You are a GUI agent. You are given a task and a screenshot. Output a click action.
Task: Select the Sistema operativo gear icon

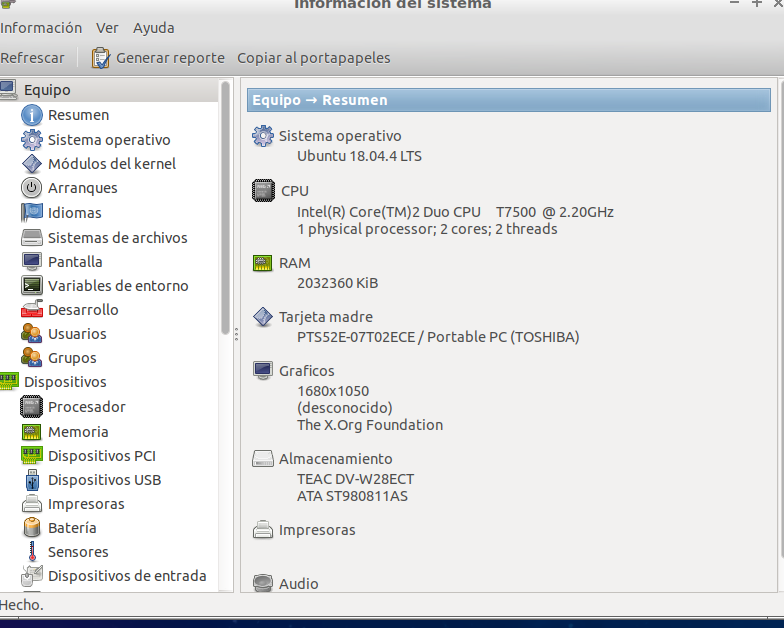tap(32, 140)
